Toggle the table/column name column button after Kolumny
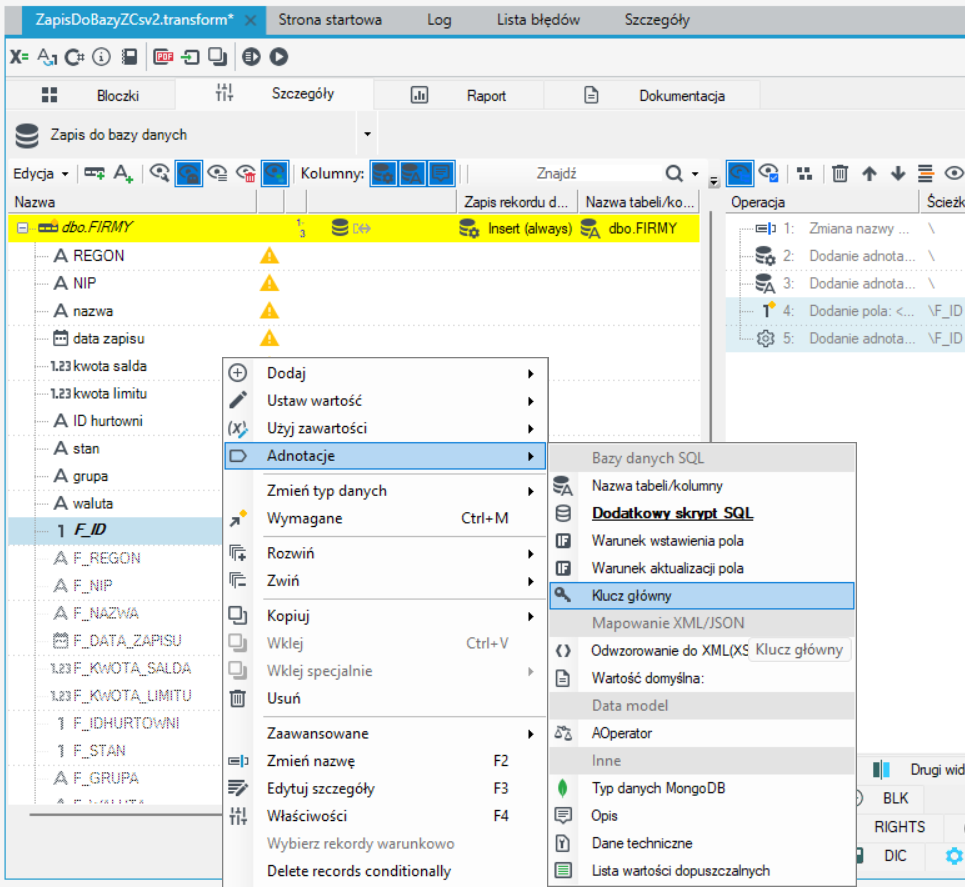This screenshot has height=887, width=965. tap(412, 174)
